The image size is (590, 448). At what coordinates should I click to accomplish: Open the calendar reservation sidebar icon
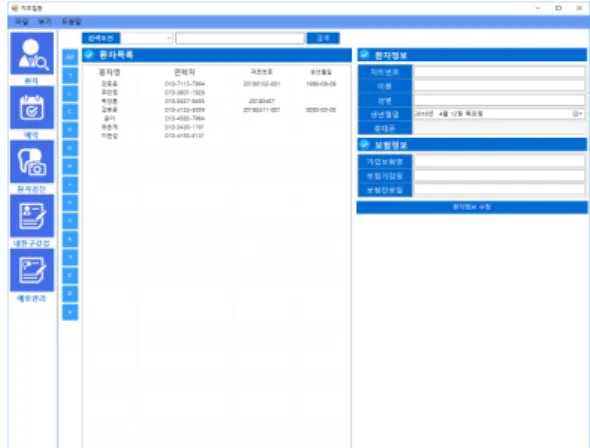tap(32, 108)
